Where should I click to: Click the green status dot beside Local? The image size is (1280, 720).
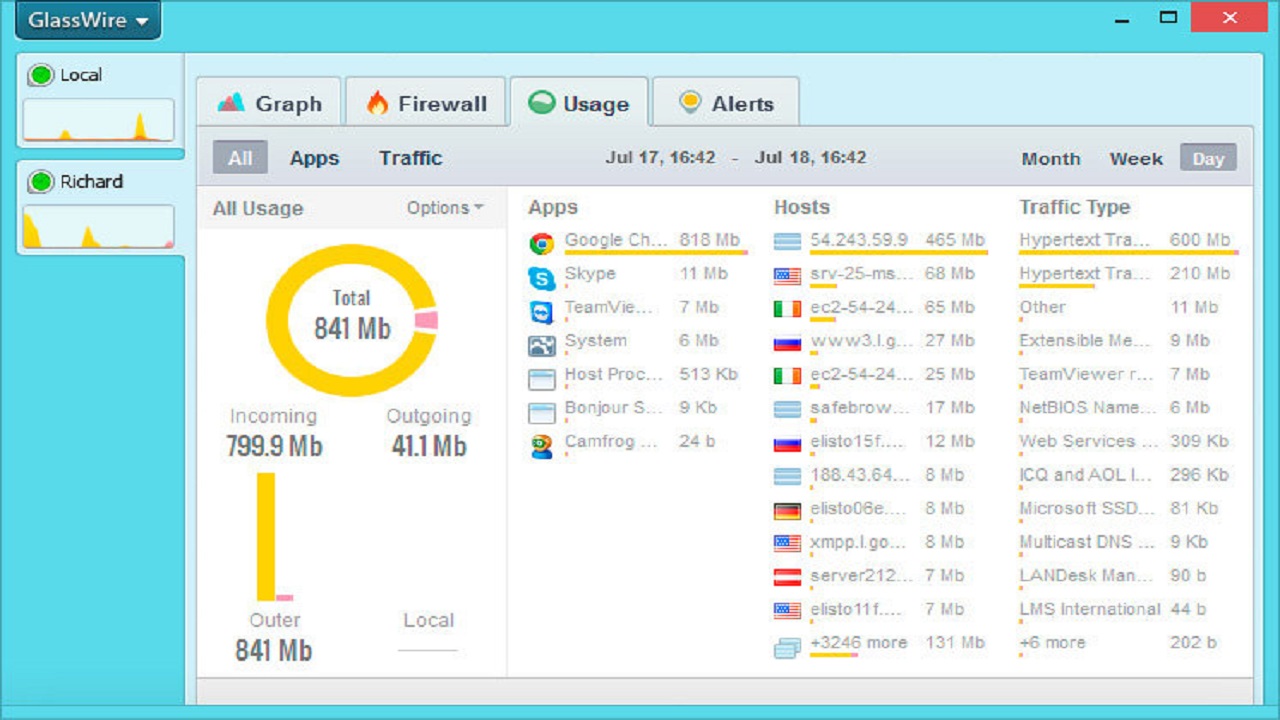pyautogui.click(x=41, y=75)
